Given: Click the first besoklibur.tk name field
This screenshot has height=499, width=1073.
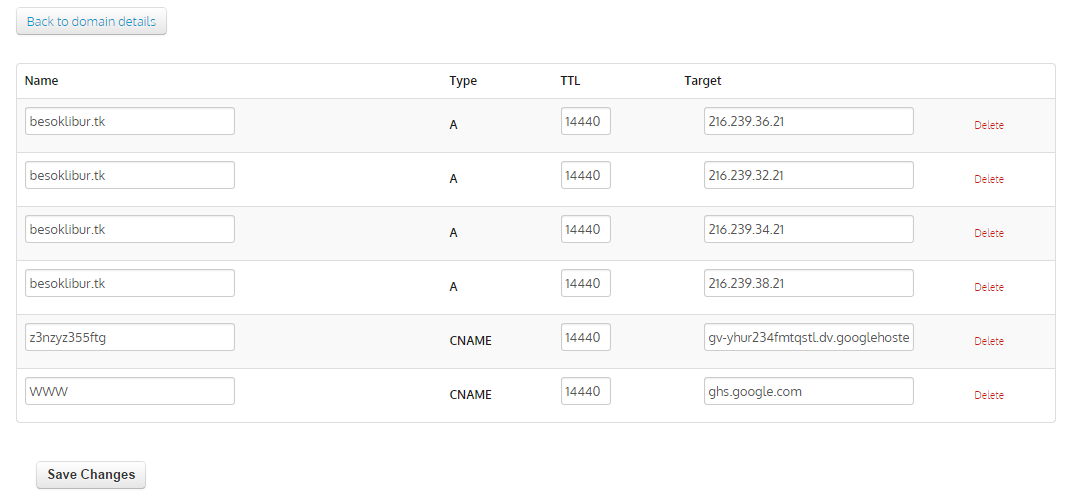Looking at the screenshot, I should click(x=130, y=121).
